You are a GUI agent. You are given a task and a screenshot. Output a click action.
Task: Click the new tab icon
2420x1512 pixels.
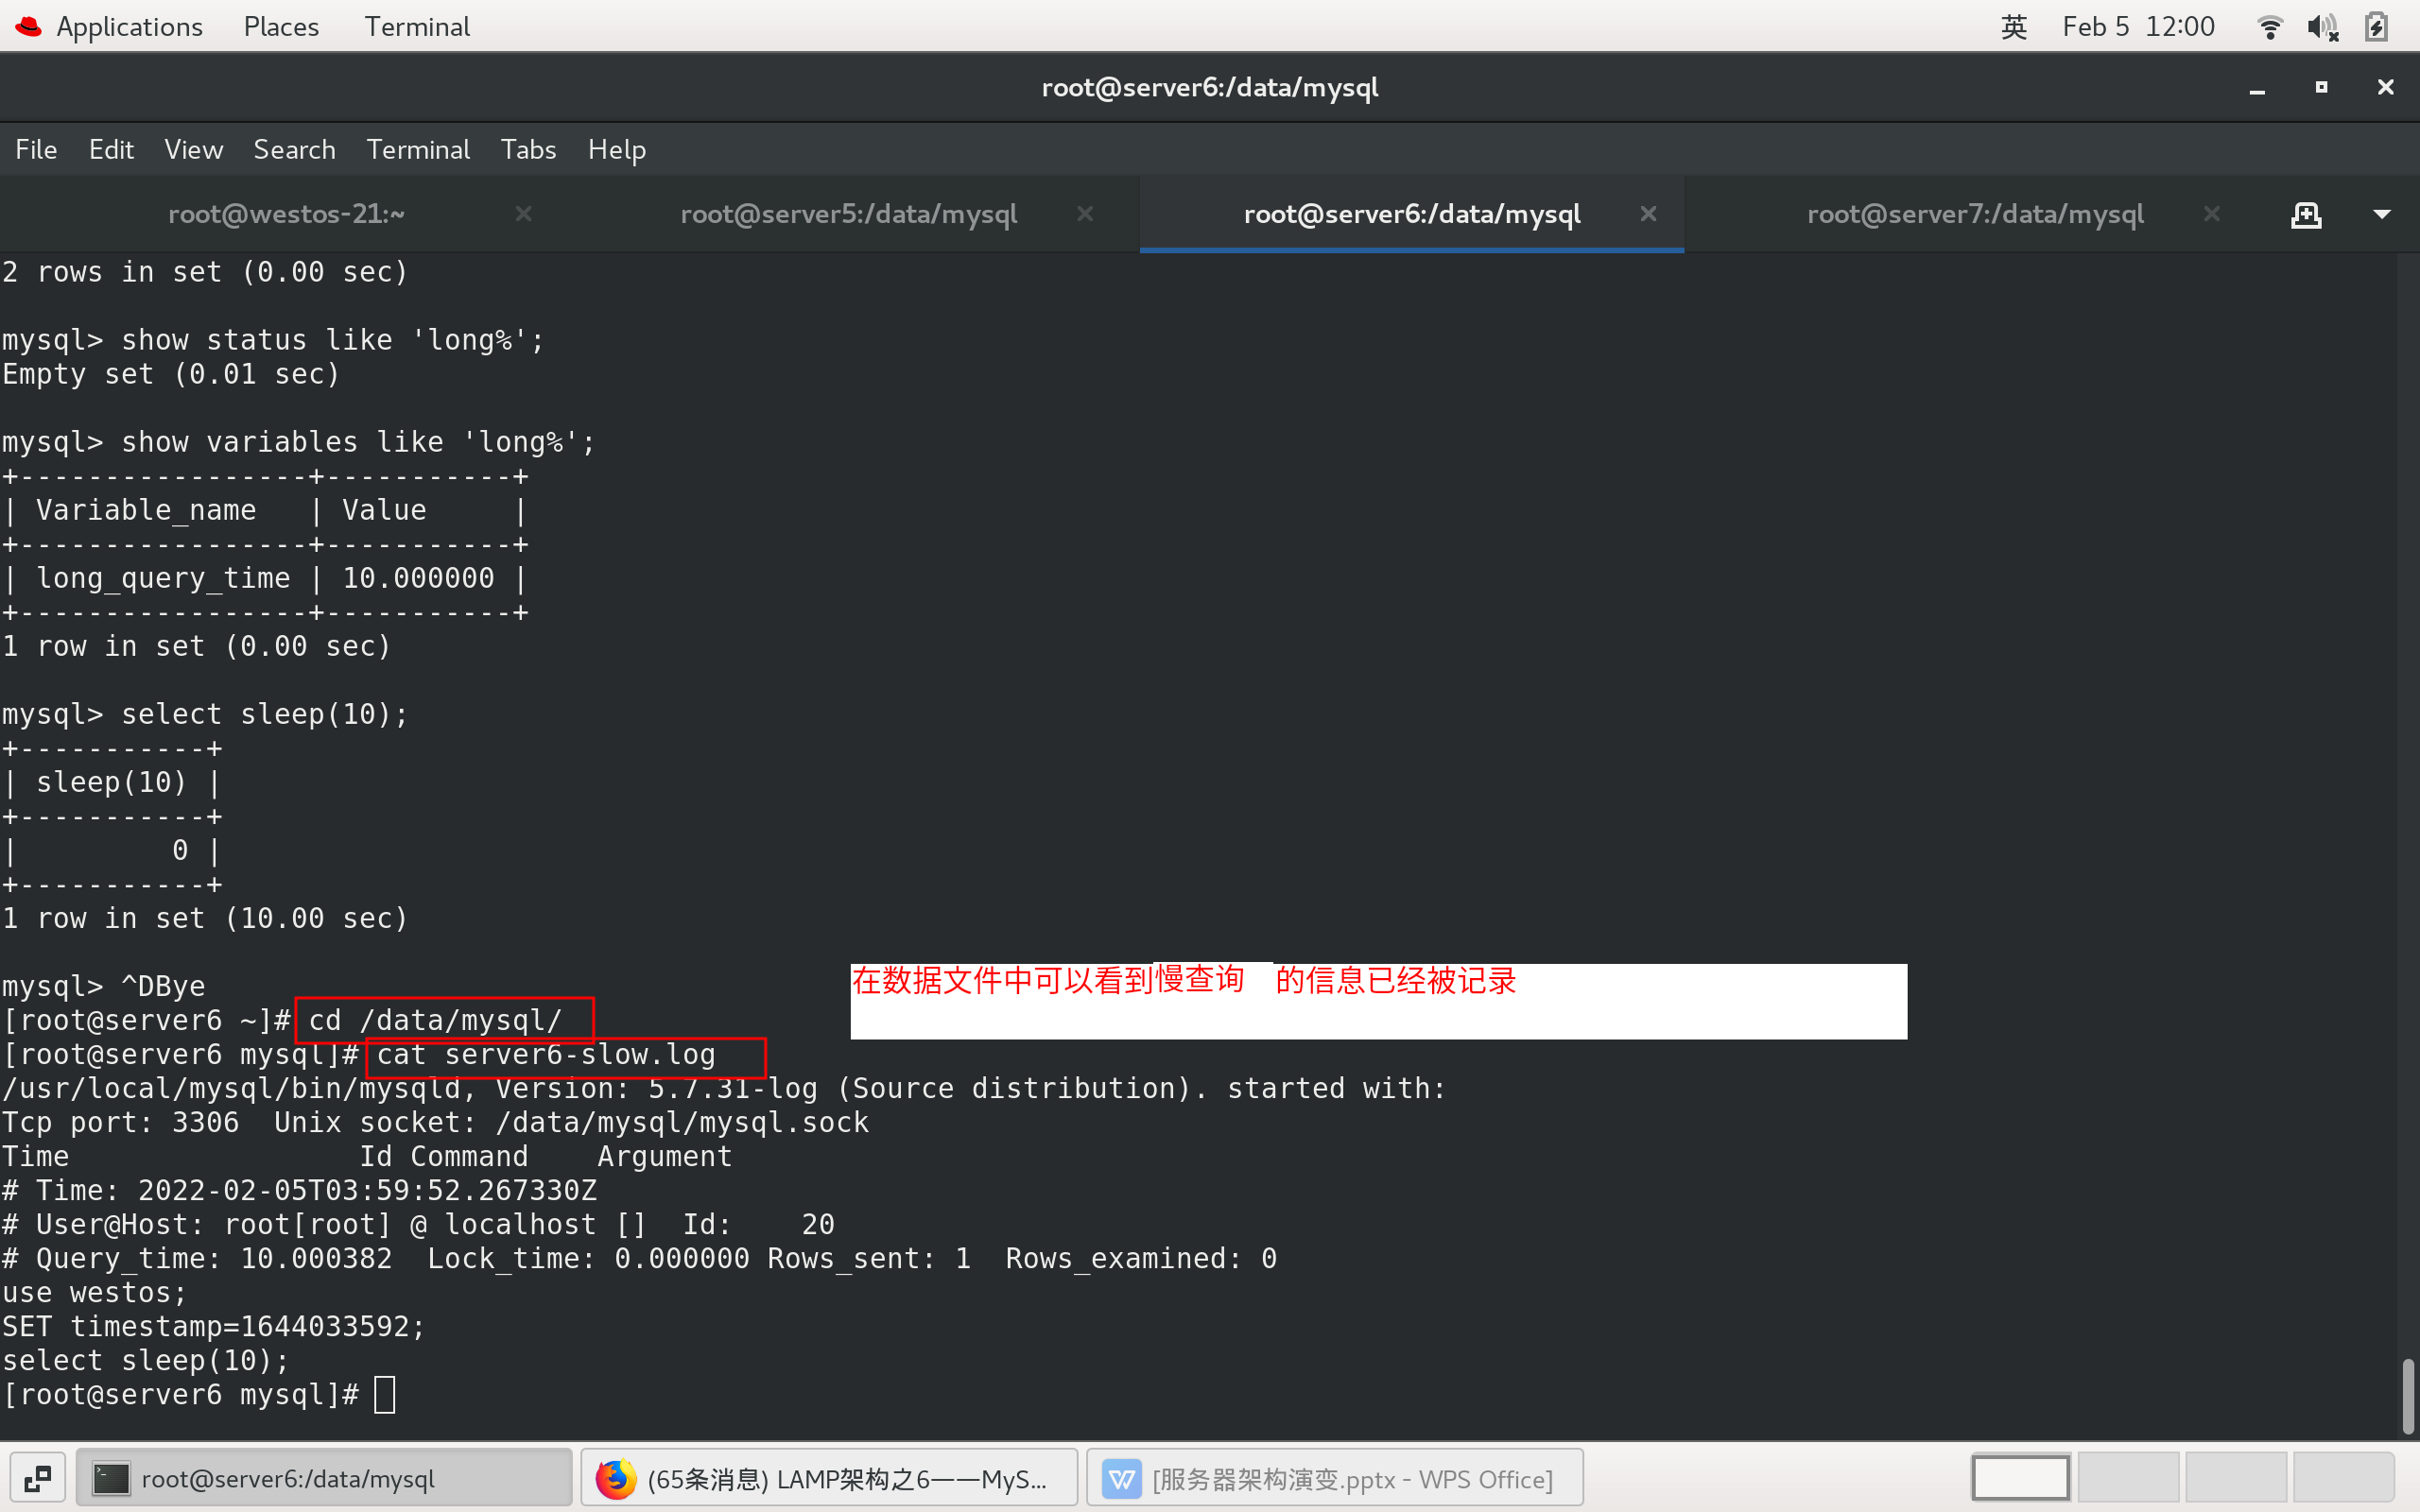tap(2306, 214)
